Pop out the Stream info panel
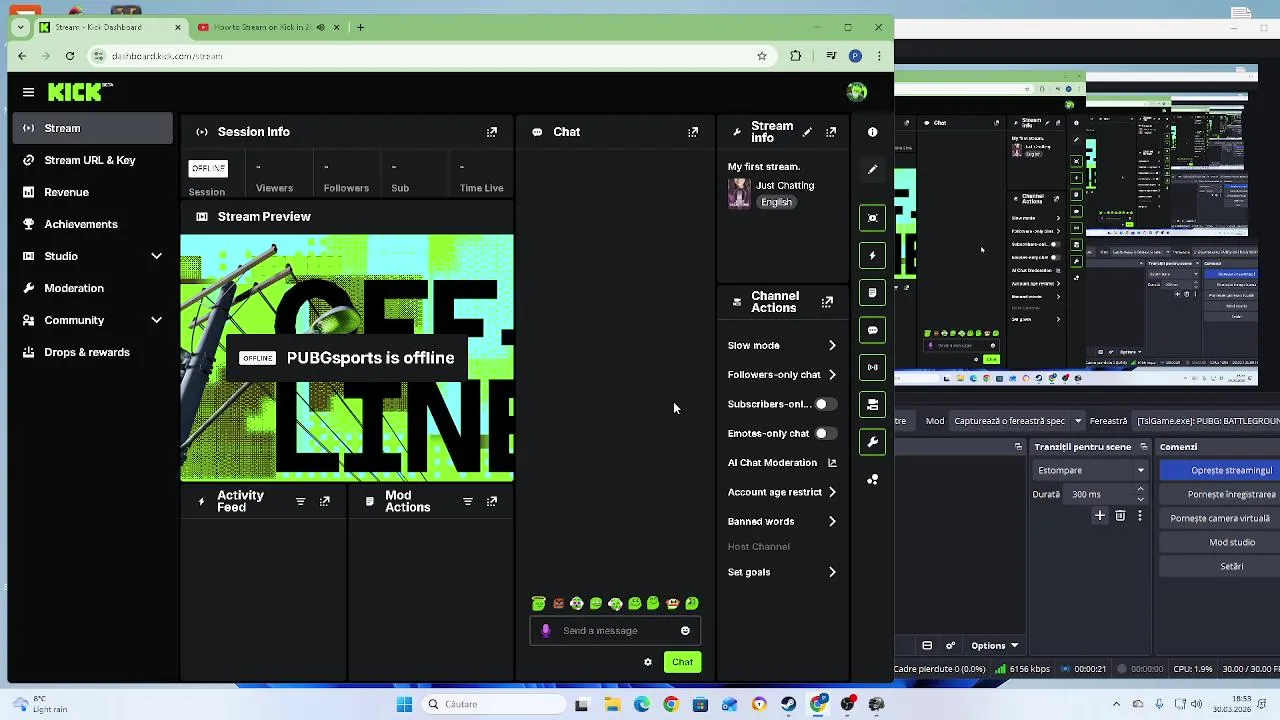 tap(831, 132)
